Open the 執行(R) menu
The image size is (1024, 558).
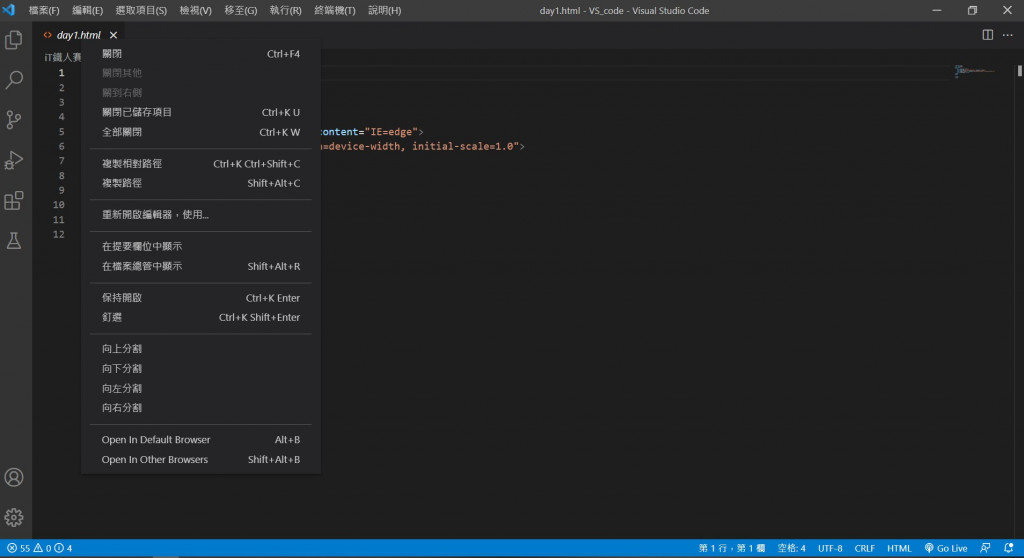[x=285, y=10]
